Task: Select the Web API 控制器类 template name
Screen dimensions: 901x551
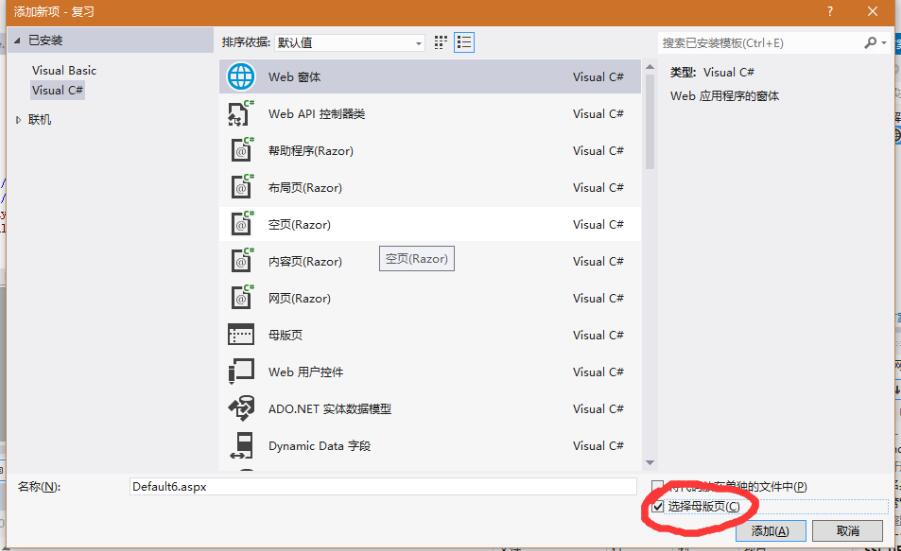Action: tap(317, 114)
